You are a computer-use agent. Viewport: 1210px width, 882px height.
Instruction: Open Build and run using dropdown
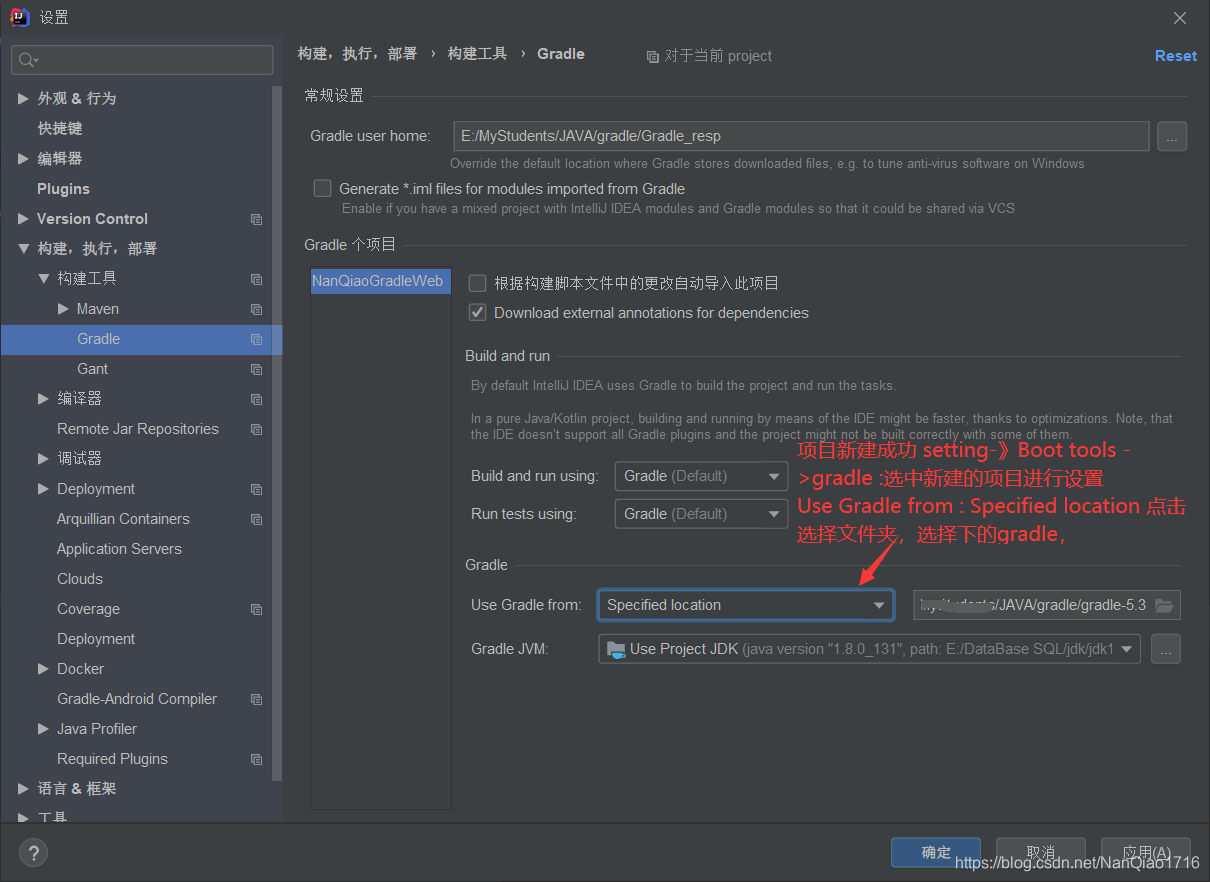pos(702,476)
